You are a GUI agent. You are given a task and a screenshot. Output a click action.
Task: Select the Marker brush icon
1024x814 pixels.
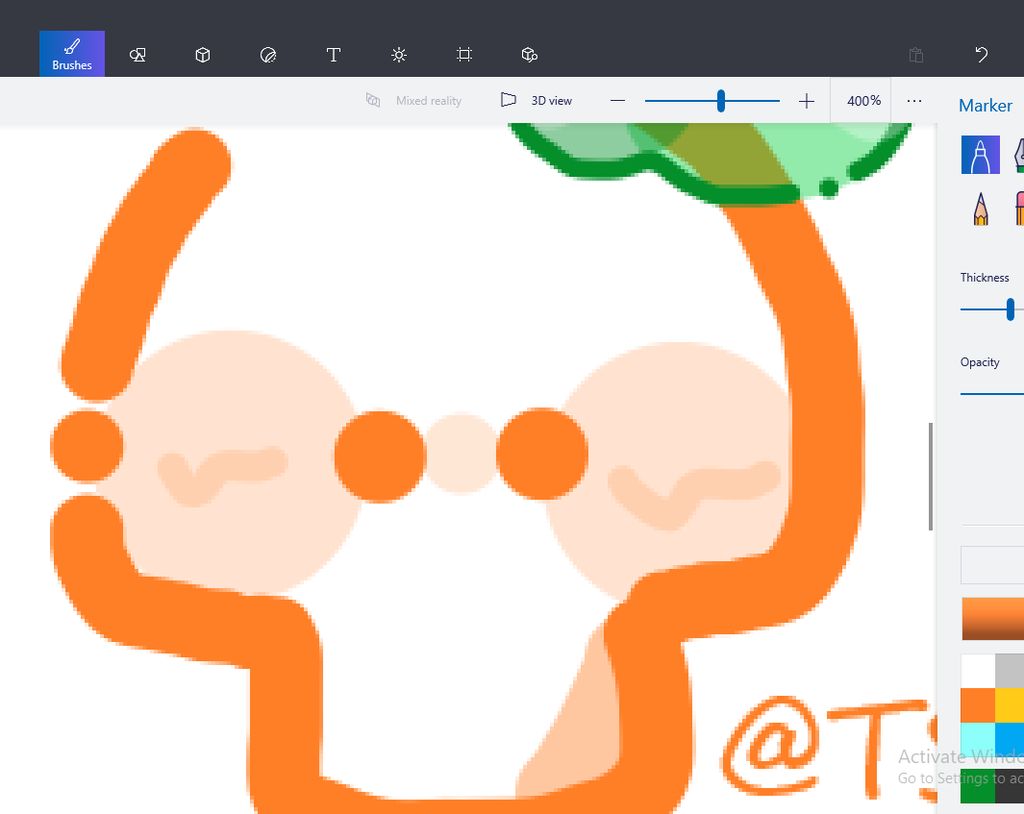[980, 155]
